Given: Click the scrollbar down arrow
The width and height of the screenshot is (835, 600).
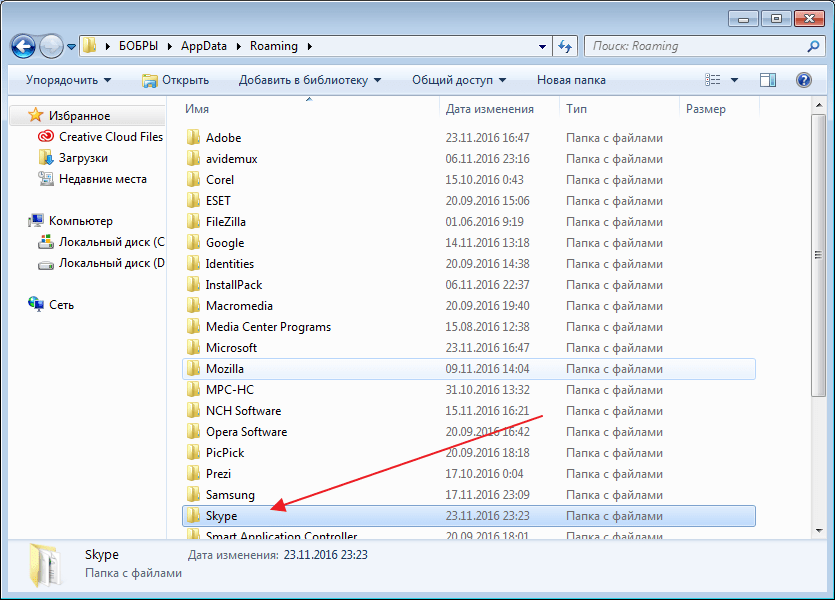Looking at the screenshot, I should coord(818,531).
